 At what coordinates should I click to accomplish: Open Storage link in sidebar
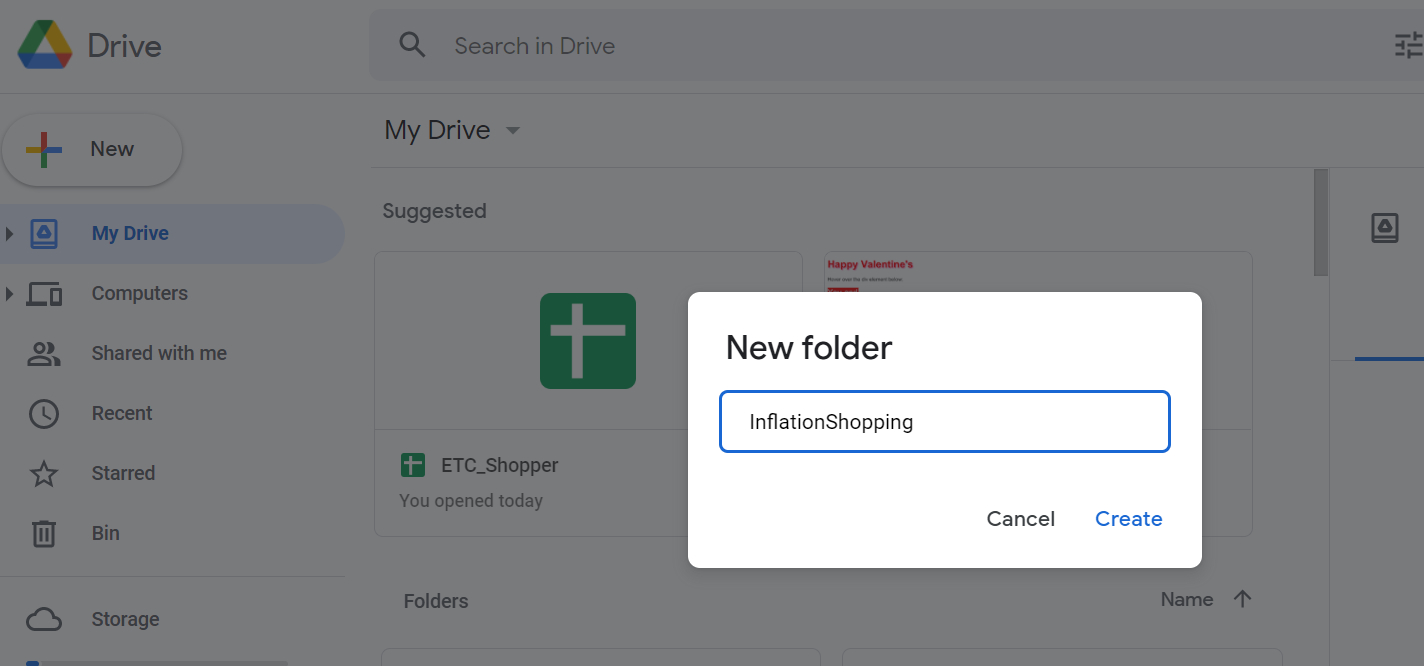click(x=125, y=620)
